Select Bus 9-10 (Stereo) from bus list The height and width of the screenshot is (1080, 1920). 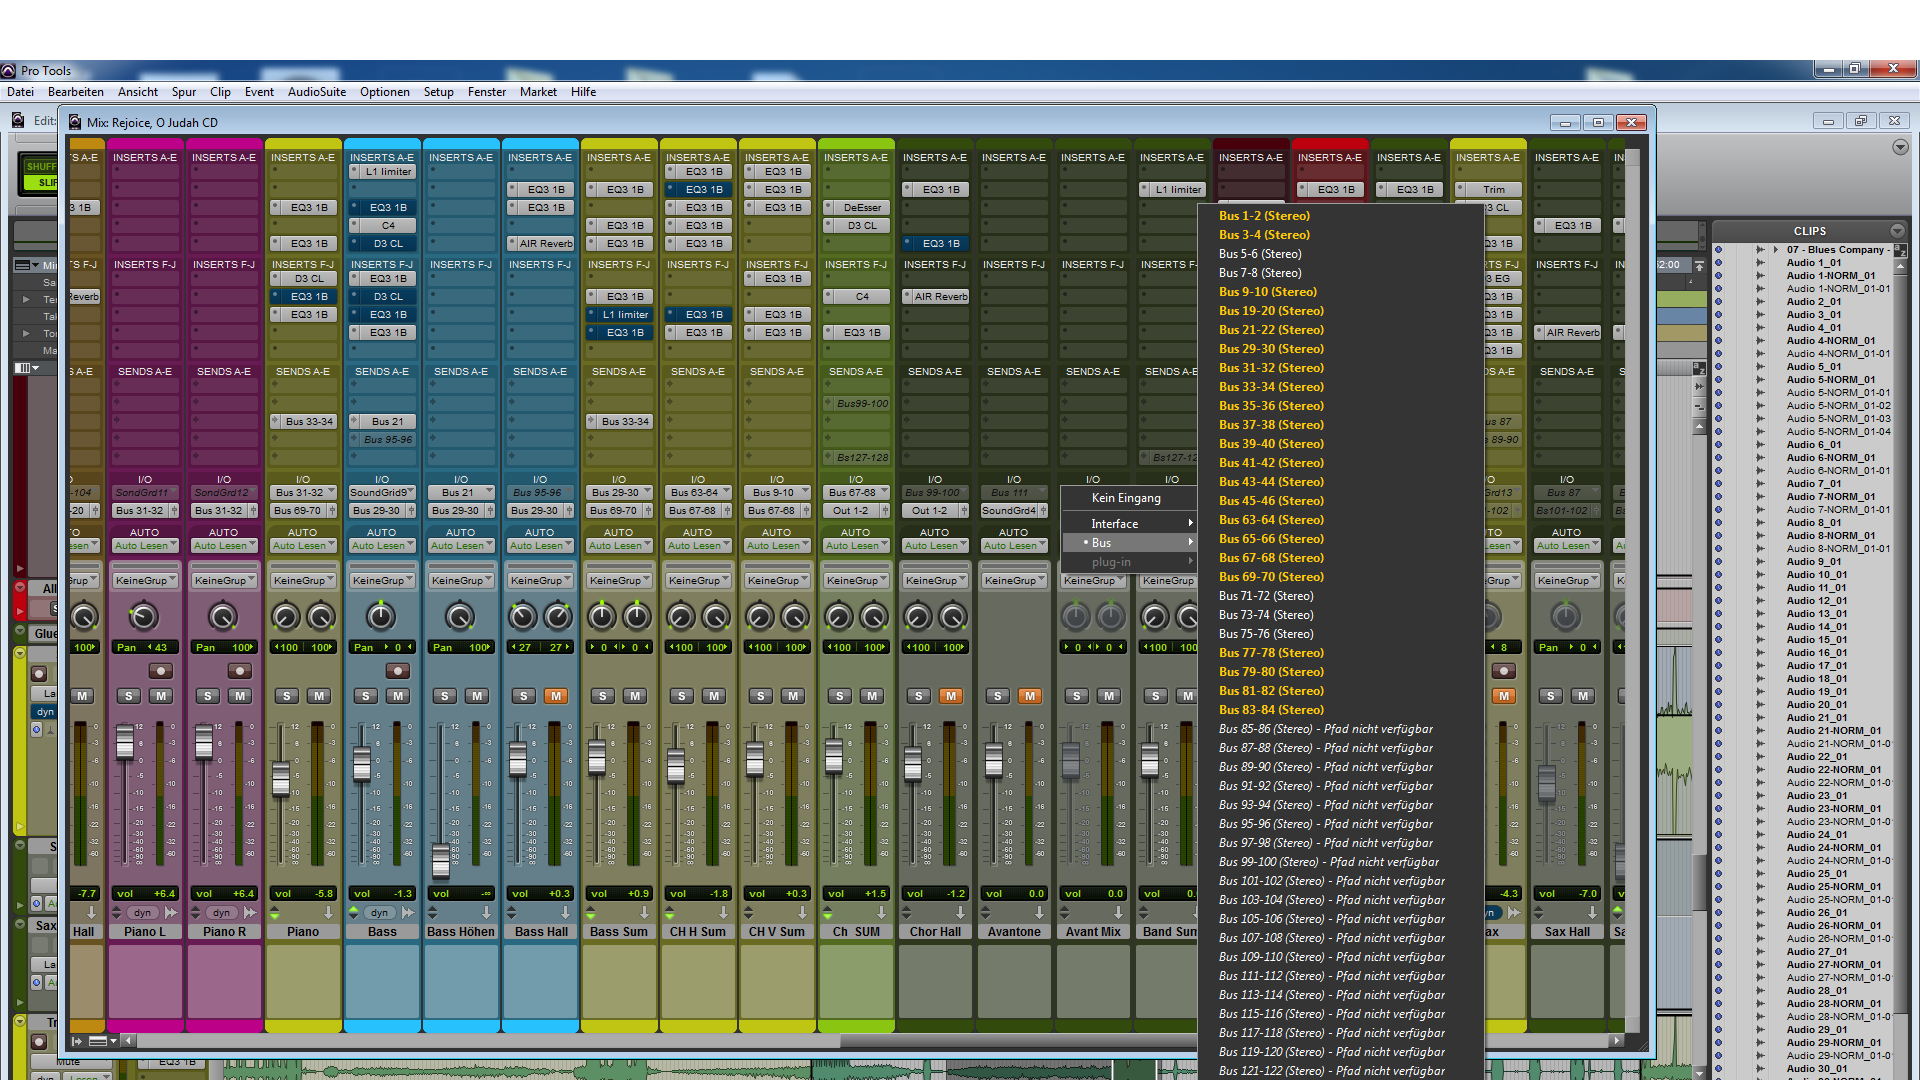point(1268,292)
